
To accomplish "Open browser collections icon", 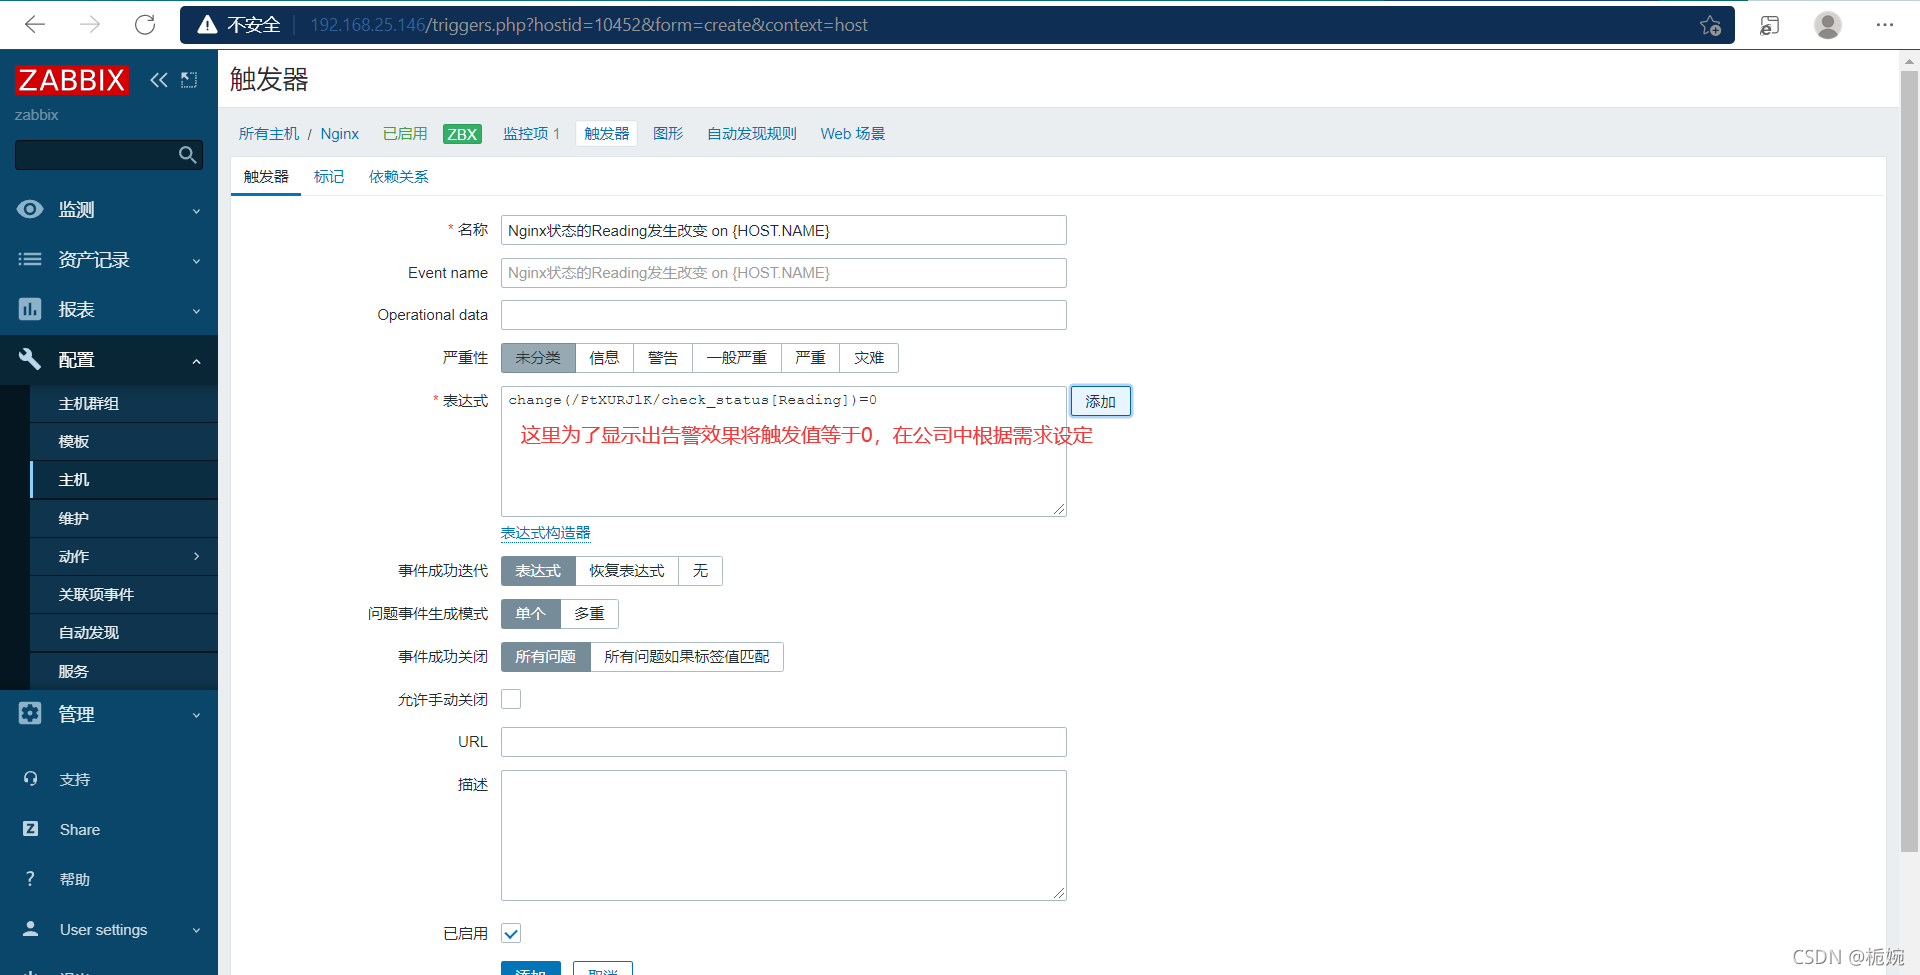I will point(1770,25).
